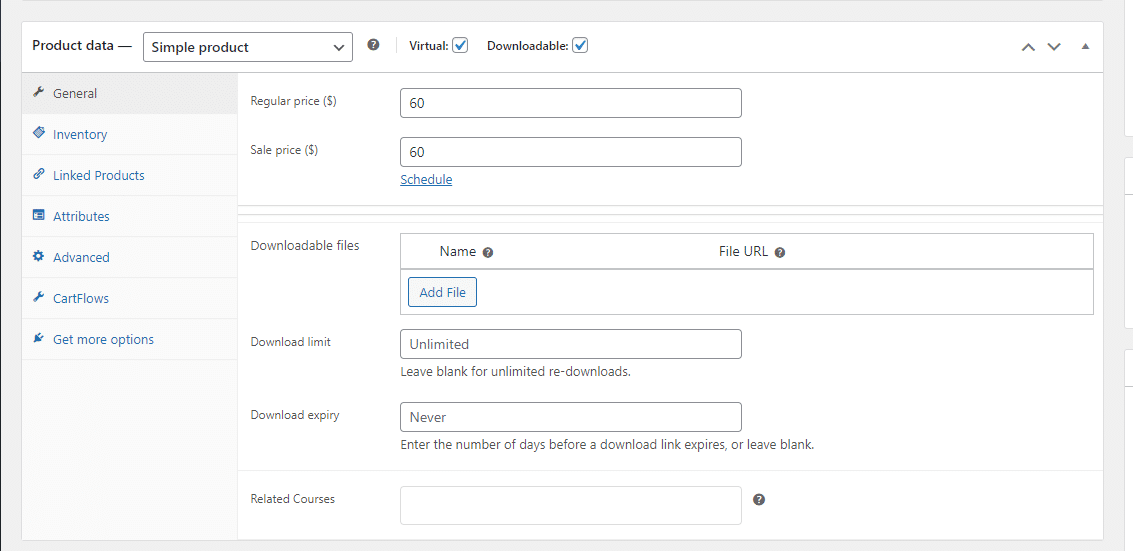Click the Inventory tag icon
The width and height of the screenshot is (1133, 551).
39,134
